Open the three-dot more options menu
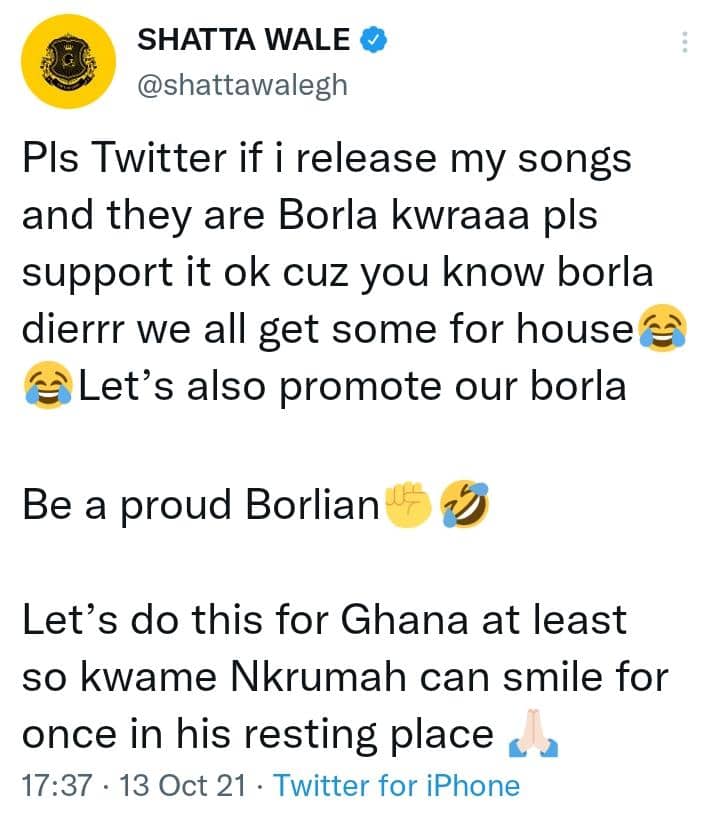The width and height of the screenshot is (720, 822). tap(684, 42)
